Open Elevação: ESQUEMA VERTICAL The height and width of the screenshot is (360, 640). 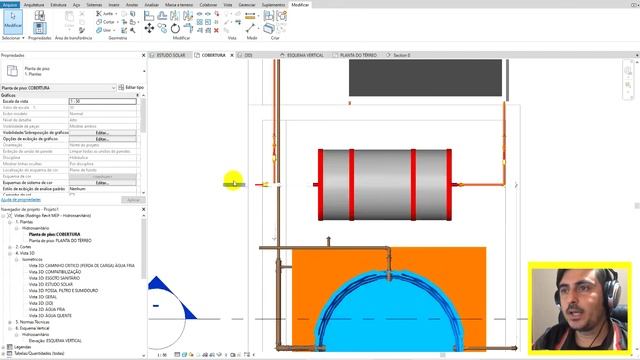[55, 341]
